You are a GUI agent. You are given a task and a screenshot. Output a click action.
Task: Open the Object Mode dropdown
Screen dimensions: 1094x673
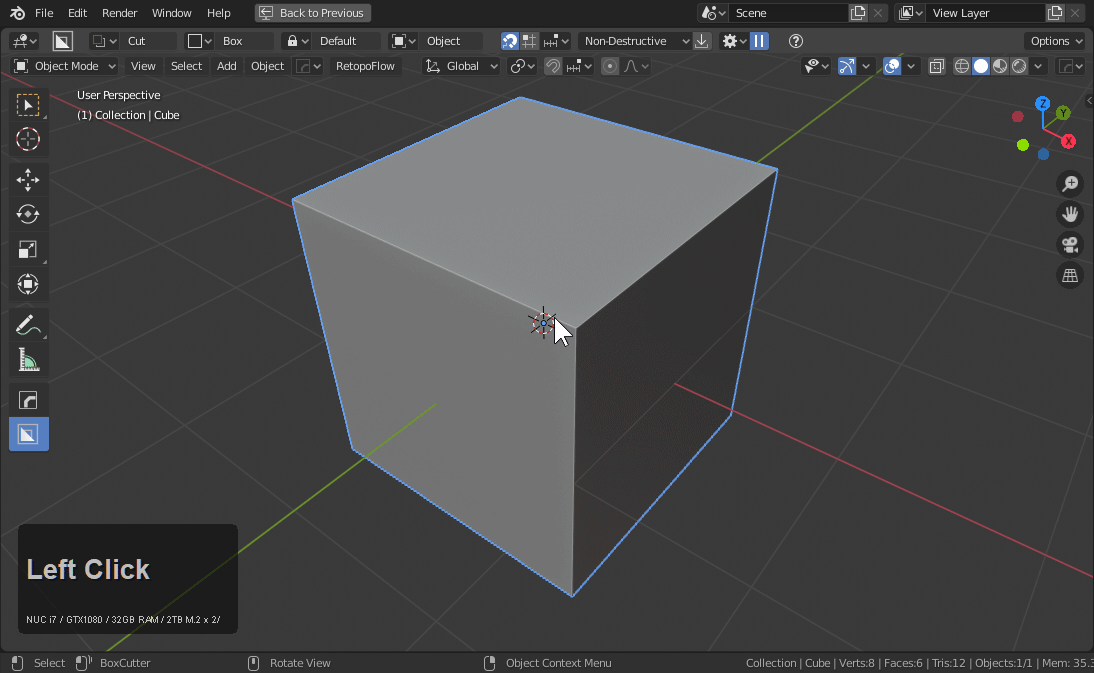coord(65,67)
